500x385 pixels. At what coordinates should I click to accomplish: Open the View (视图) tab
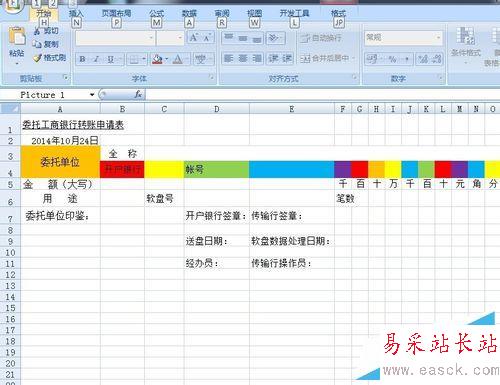tap(254, 14)
